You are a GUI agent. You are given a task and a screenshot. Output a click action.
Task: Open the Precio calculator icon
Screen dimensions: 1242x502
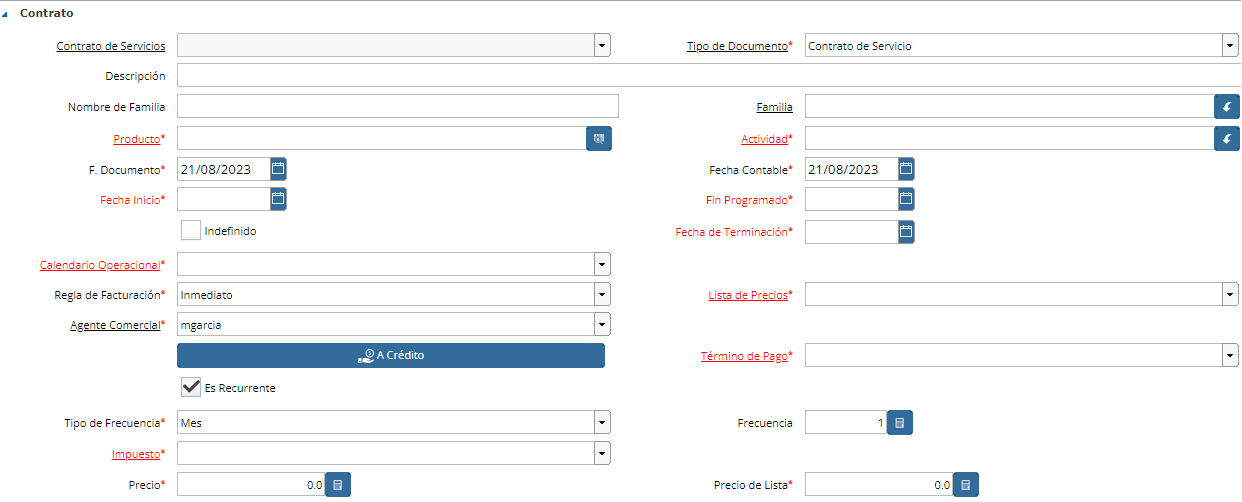(x=338, y=485)
